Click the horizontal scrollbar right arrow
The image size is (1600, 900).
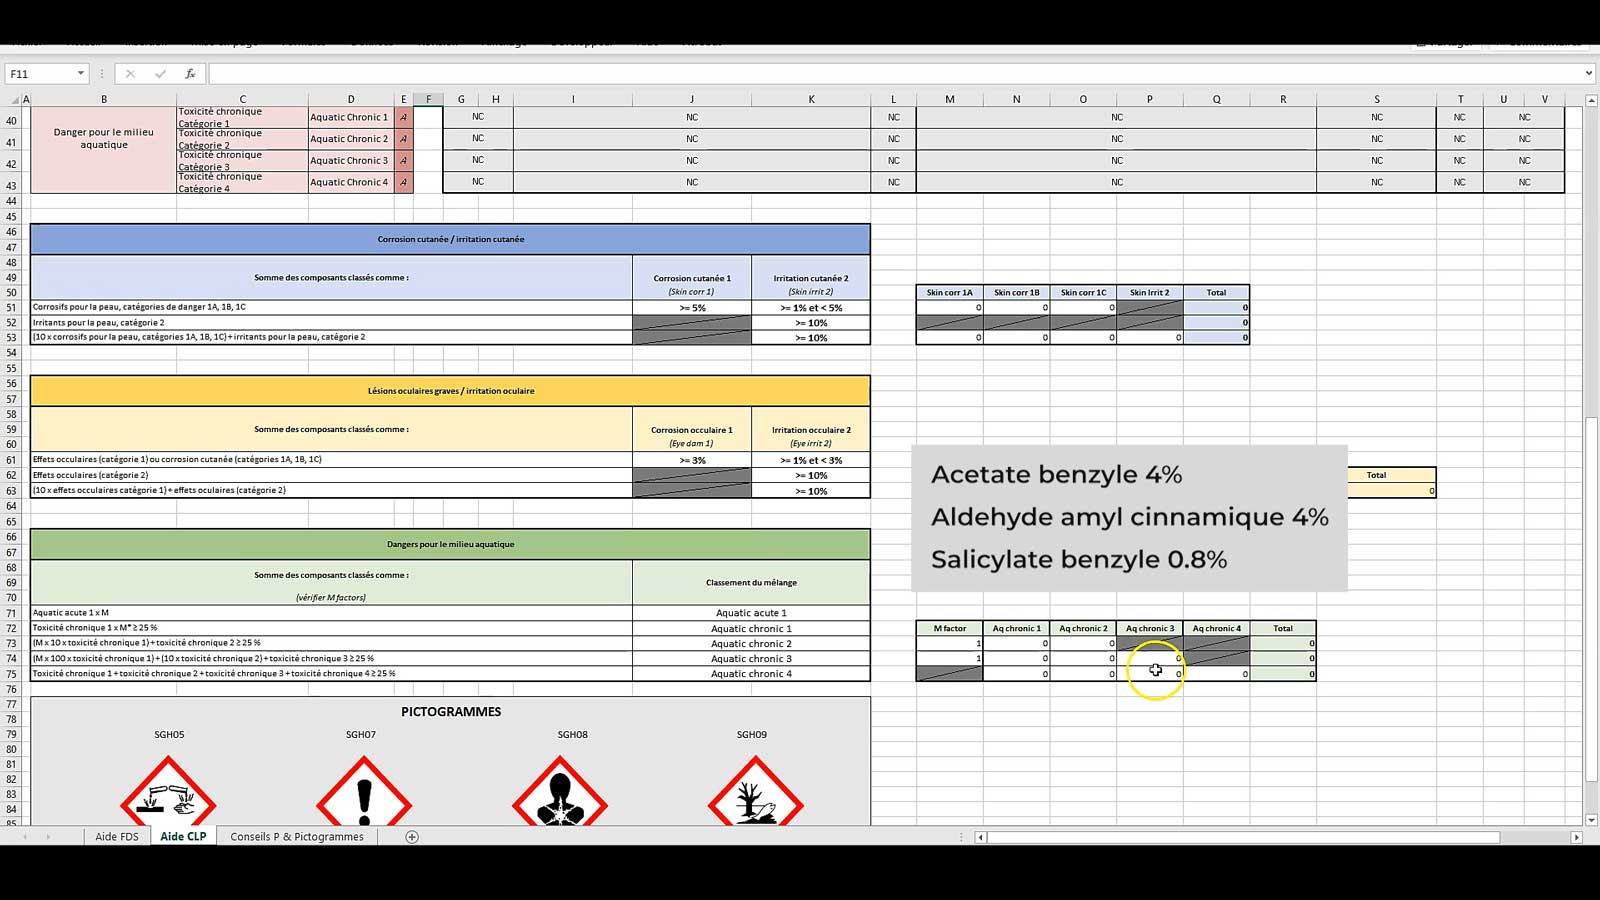(1577, 837)
